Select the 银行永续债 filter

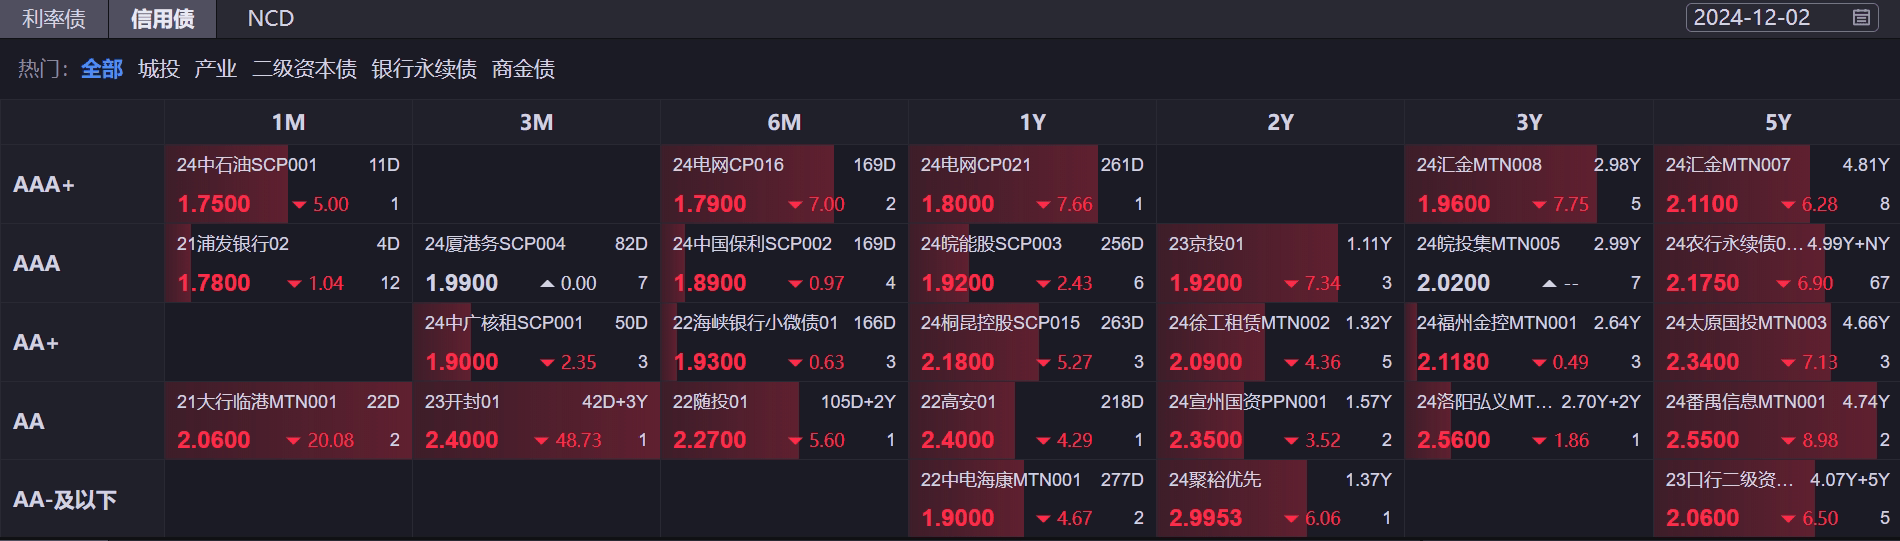(424, 69)
